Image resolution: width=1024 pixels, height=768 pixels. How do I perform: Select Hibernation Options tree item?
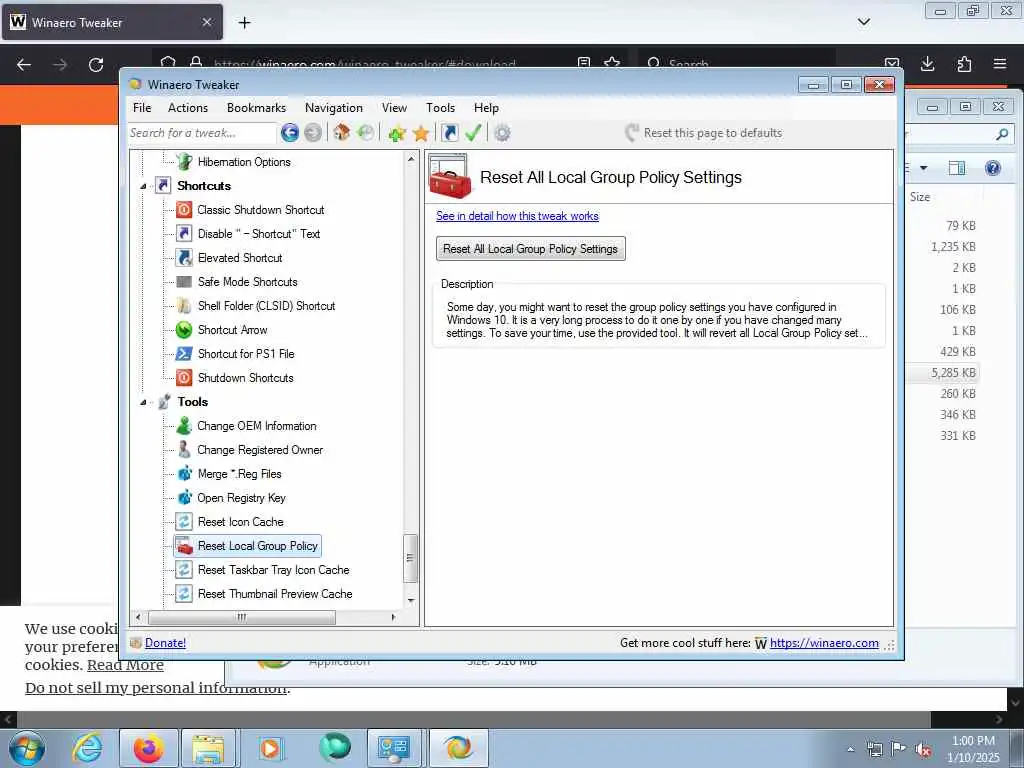(x=244, y=162)
